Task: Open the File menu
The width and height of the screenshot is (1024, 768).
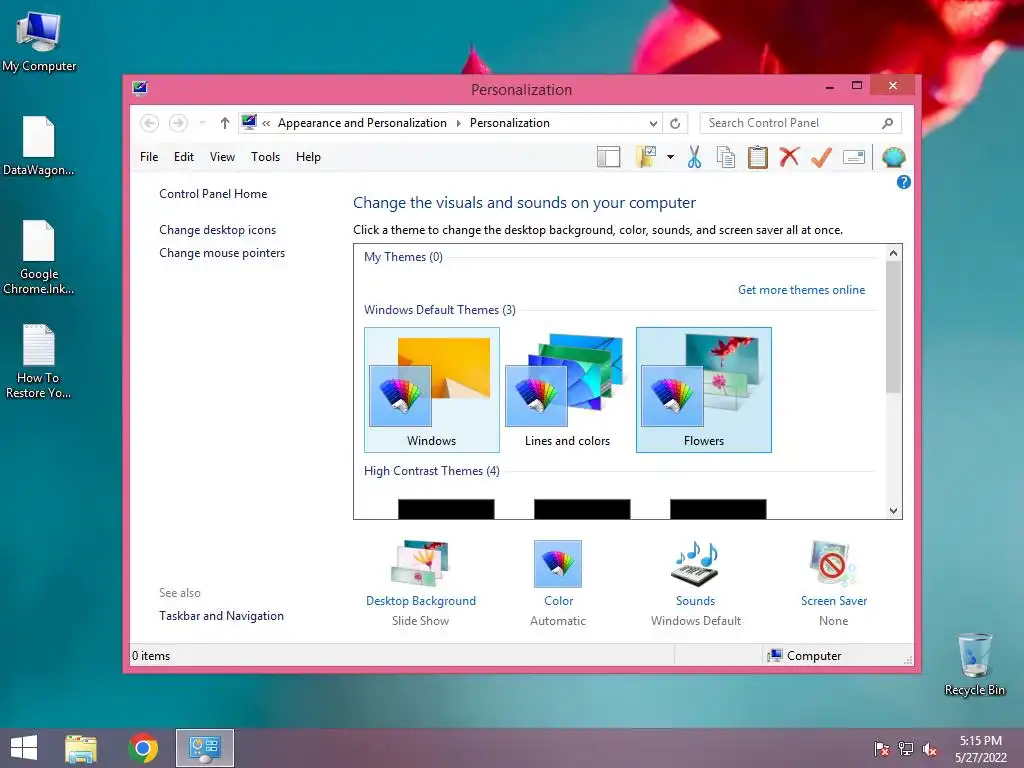Action: (x=149, y=157)
